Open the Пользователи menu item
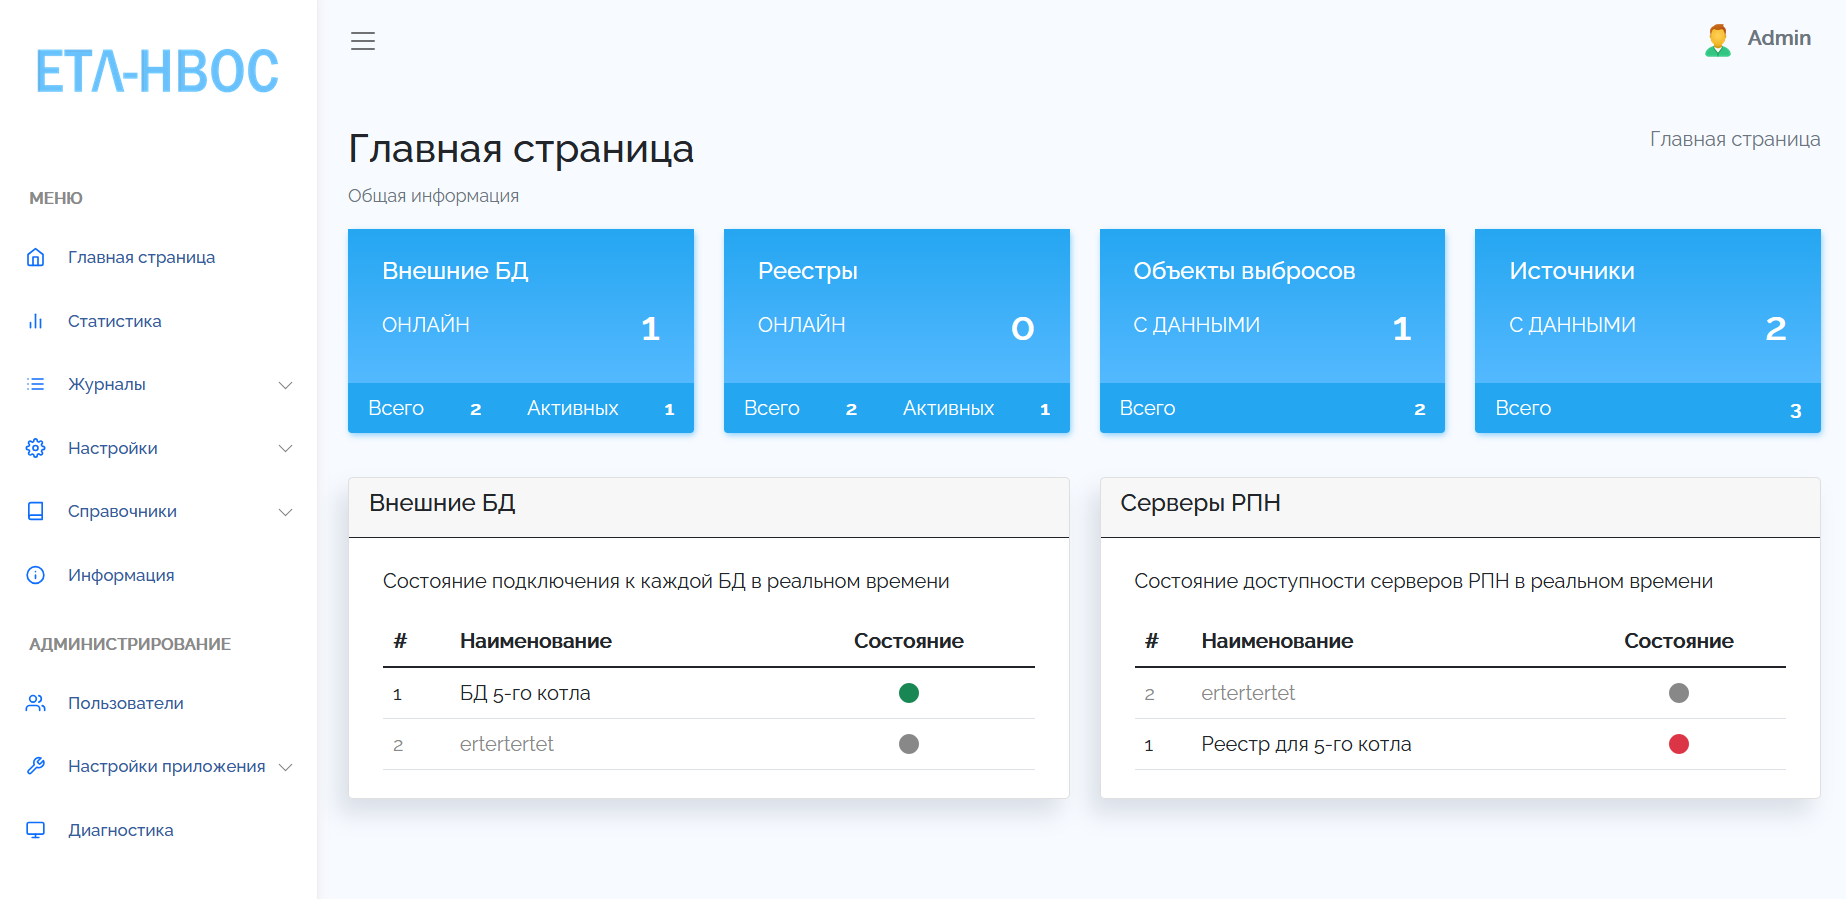This screenshot has width=1846, height=899. (126, 703)
